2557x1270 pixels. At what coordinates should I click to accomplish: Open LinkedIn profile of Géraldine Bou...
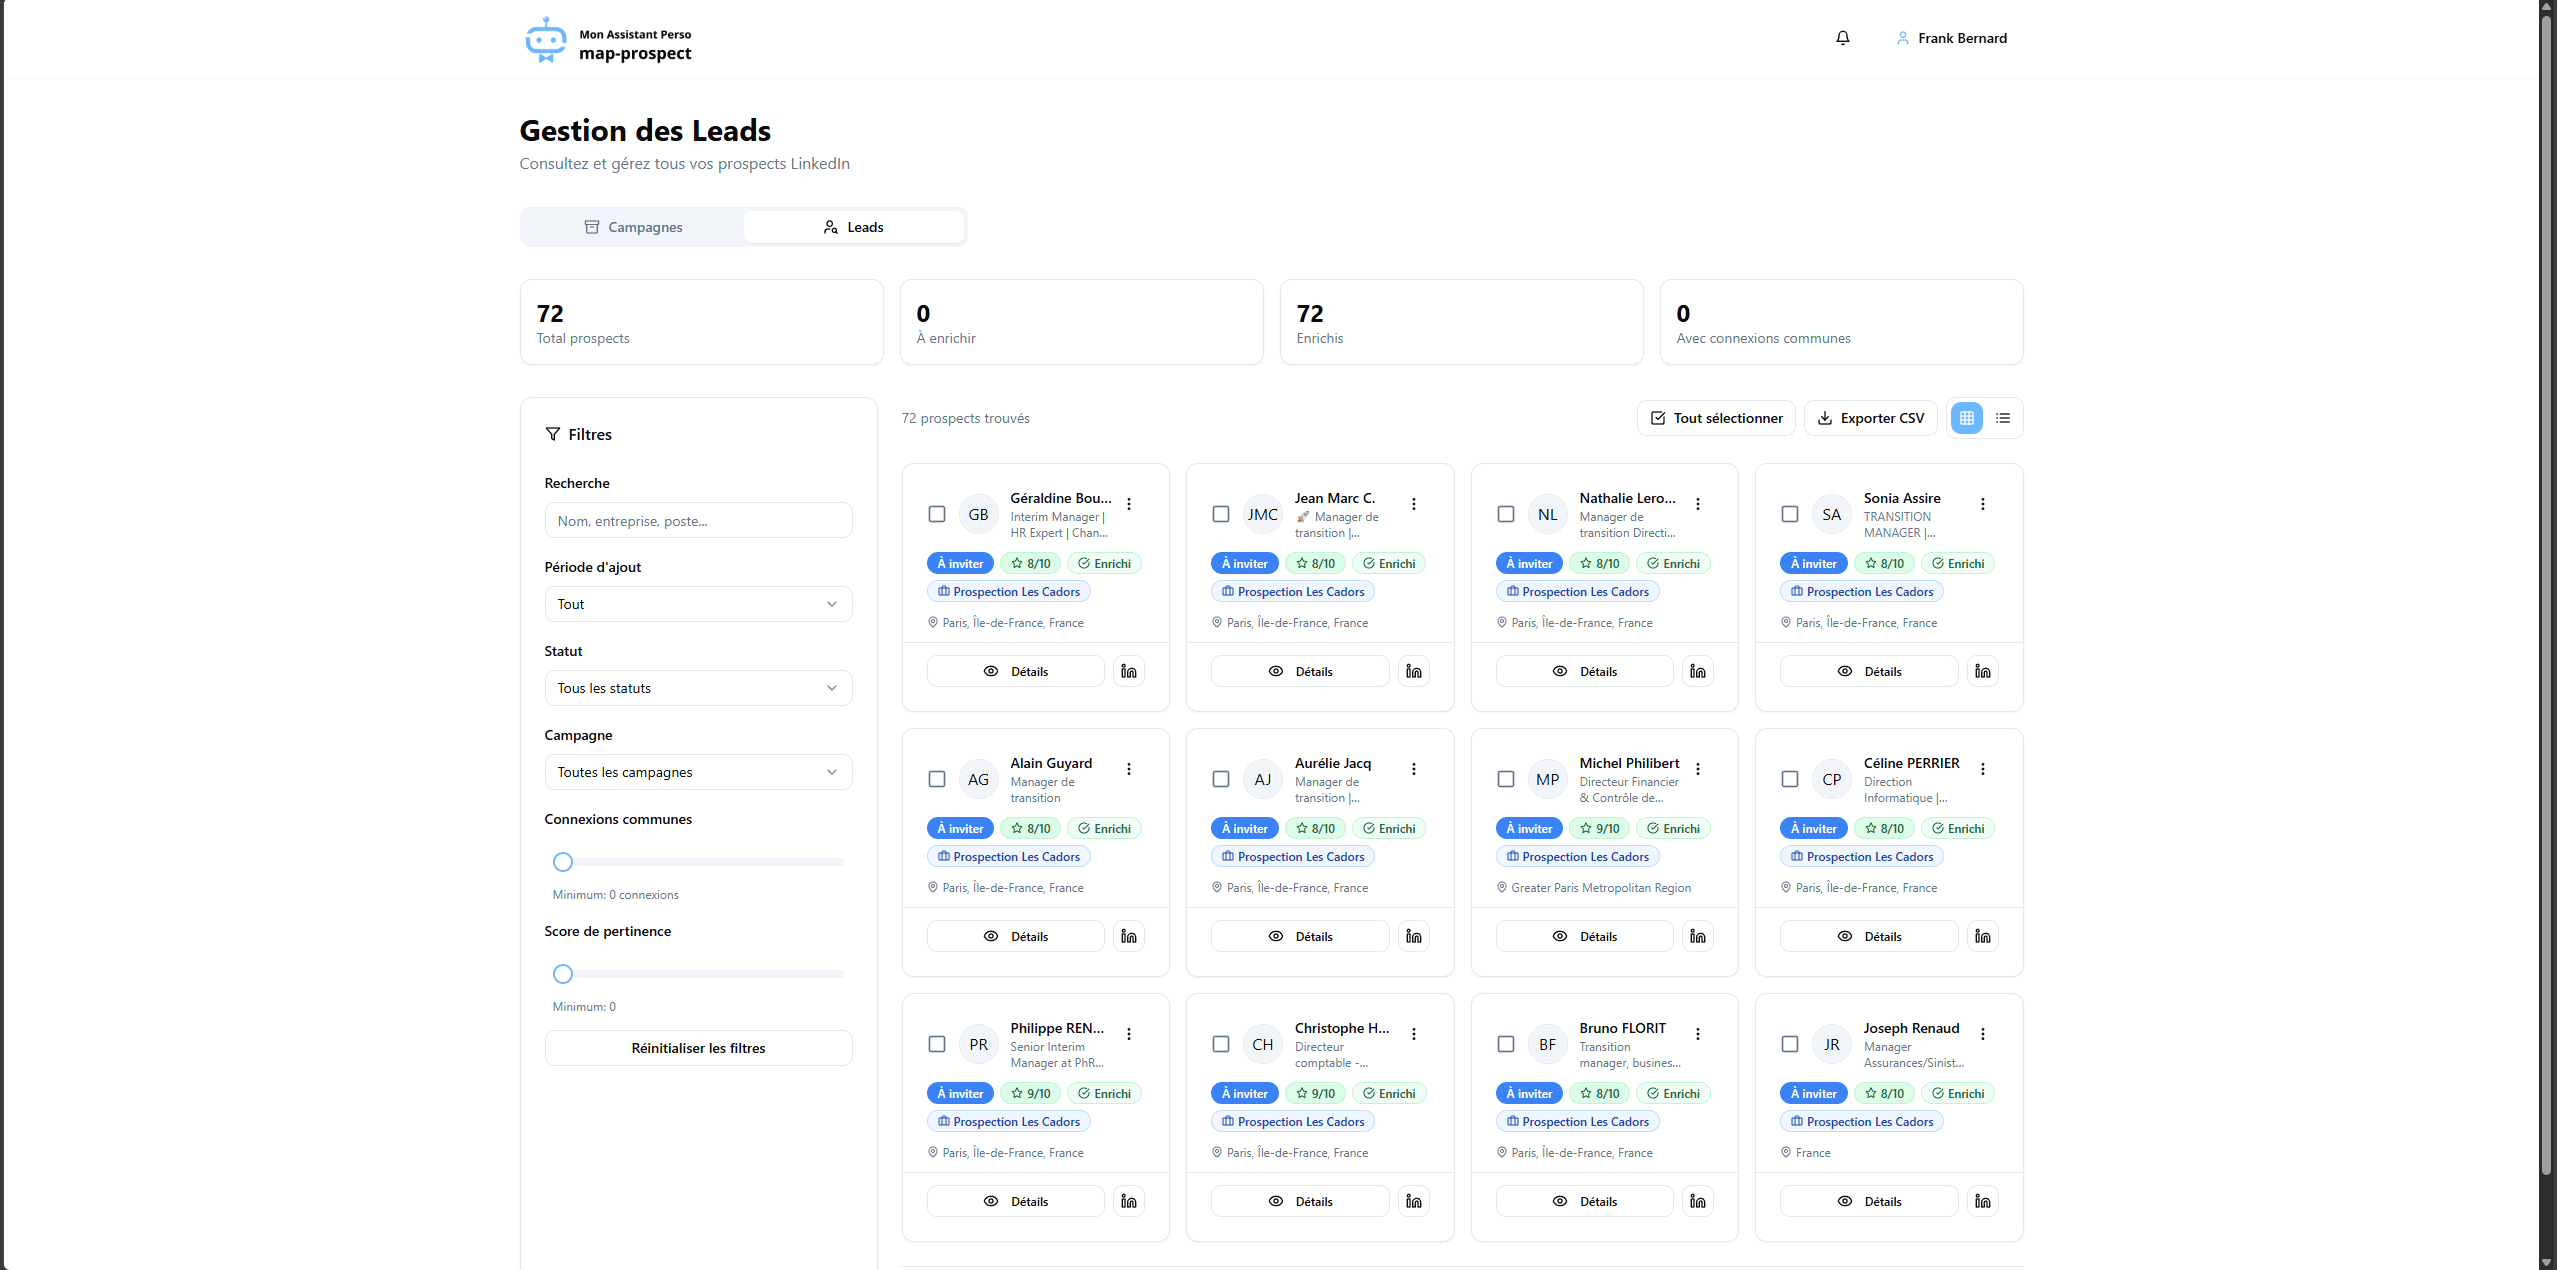pyautogui.click(x=1129, y=671)
